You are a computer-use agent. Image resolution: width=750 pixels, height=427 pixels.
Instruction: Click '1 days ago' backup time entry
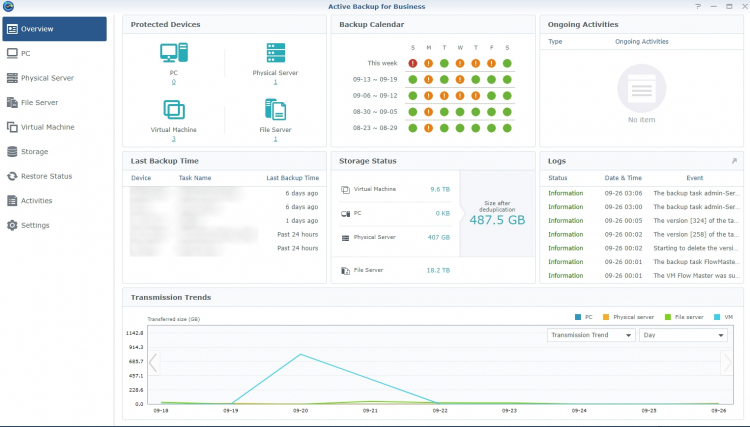(302, 221)
